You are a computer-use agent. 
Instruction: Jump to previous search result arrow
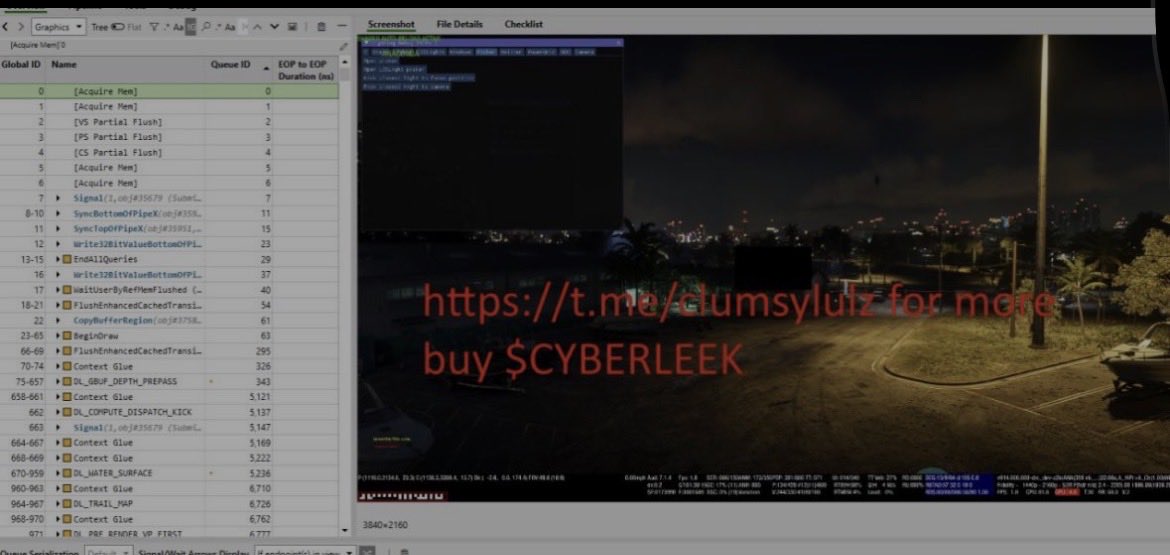click(x=257, y=27)
